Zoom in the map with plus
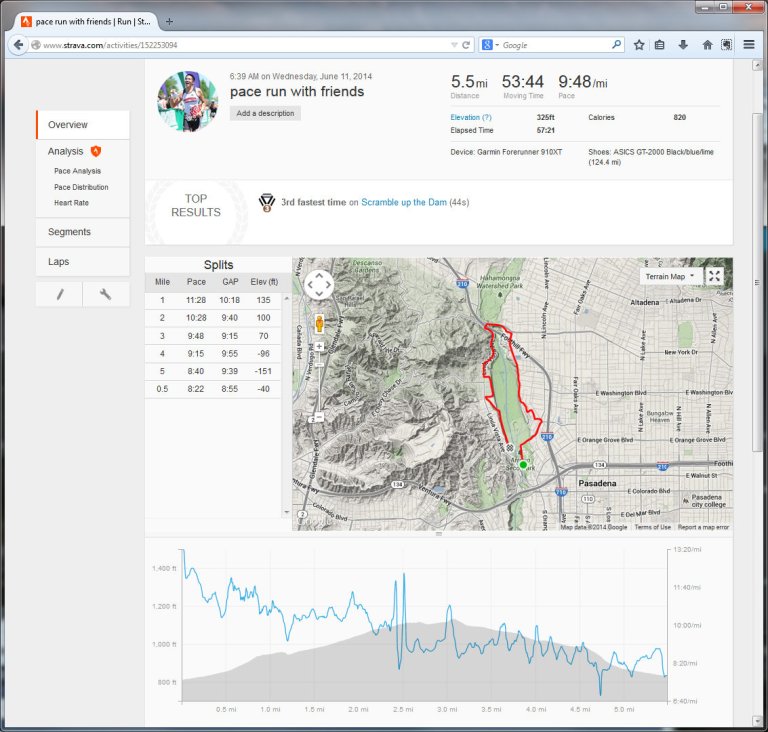The width and height of the screenshot is (768, 732). [319, 346]
